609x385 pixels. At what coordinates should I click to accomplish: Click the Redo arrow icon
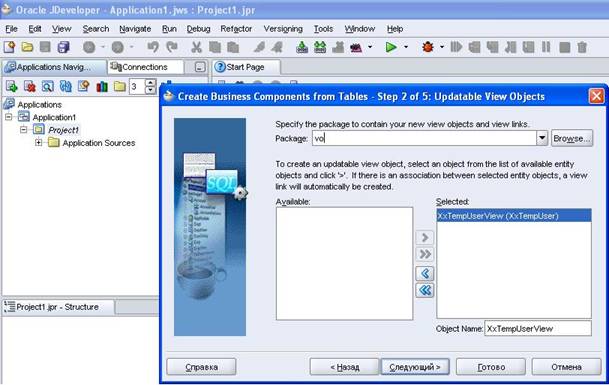coord(171,47)
